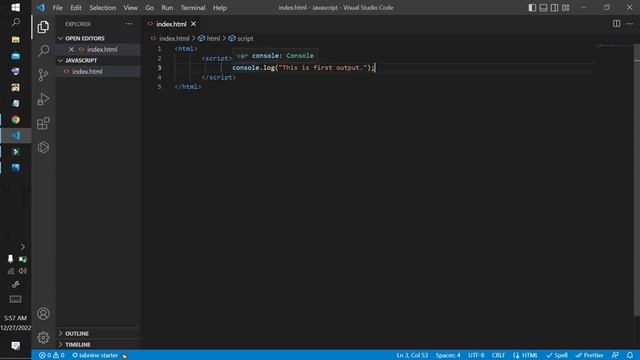Close index.html in Open Editors list
Viewport: 640px width, 360px height.
(71, 49)
